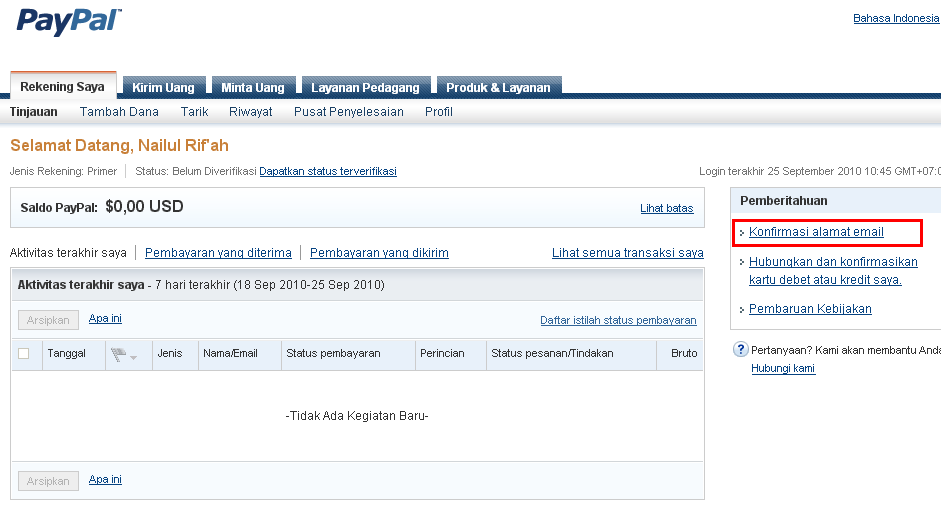Click the Tidak Ada Kegiatan Baru message

(x=357, y=415)
